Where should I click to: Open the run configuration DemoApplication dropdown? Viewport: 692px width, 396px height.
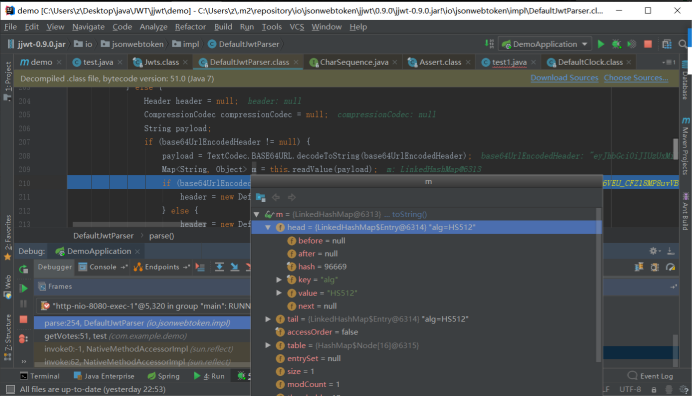tap(545, 44)
